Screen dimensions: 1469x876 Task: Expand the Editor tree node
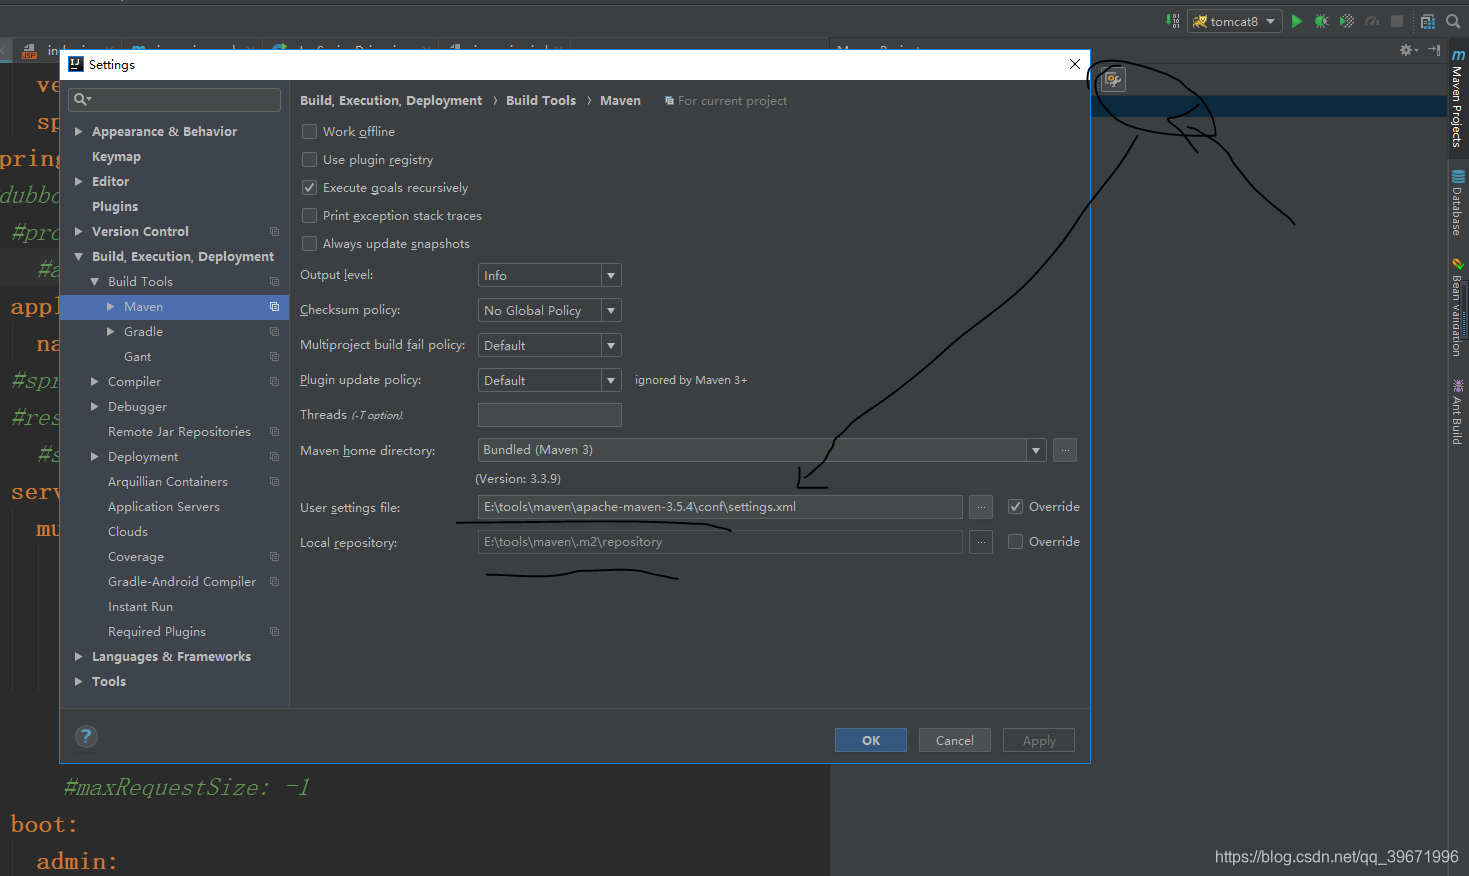click(x=78, y=181)
